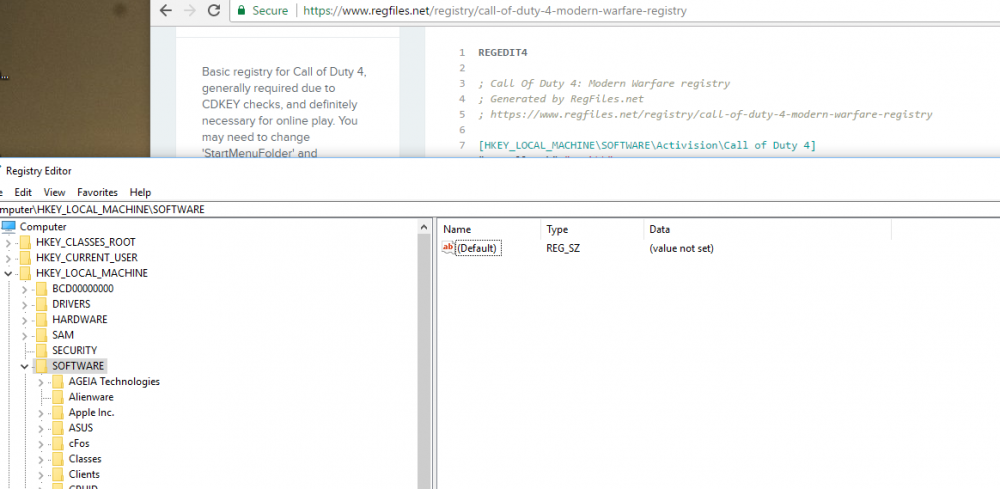Select the Alienware folder icon
1000x489 pixels.
click(x=58, y=397)
